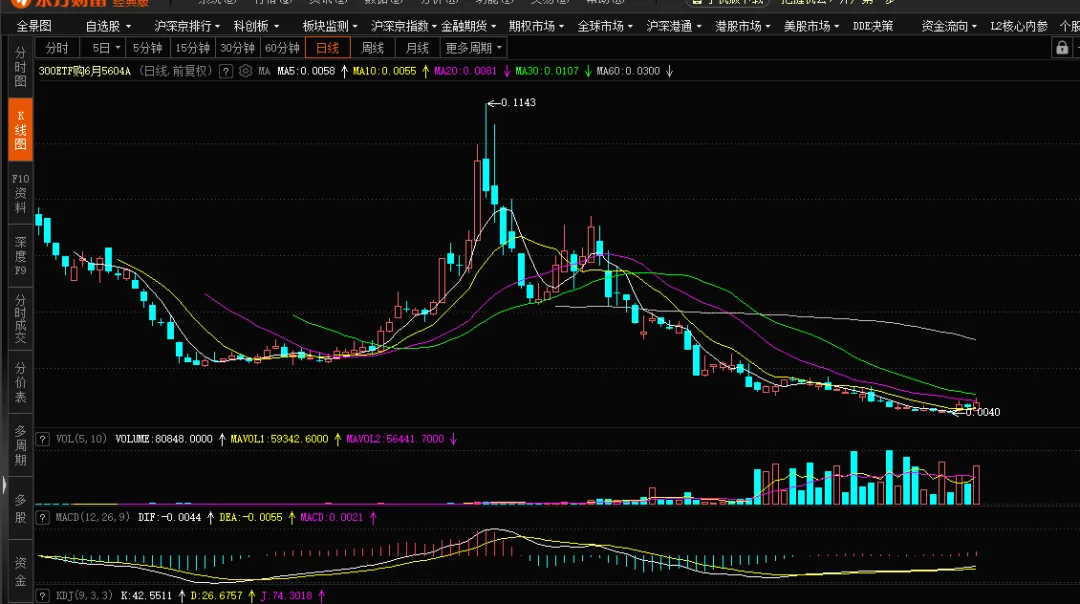Switch to 多周期 view in the sidebar
1080x604 pixels.
pyautogui.click(x=20, y=446)
